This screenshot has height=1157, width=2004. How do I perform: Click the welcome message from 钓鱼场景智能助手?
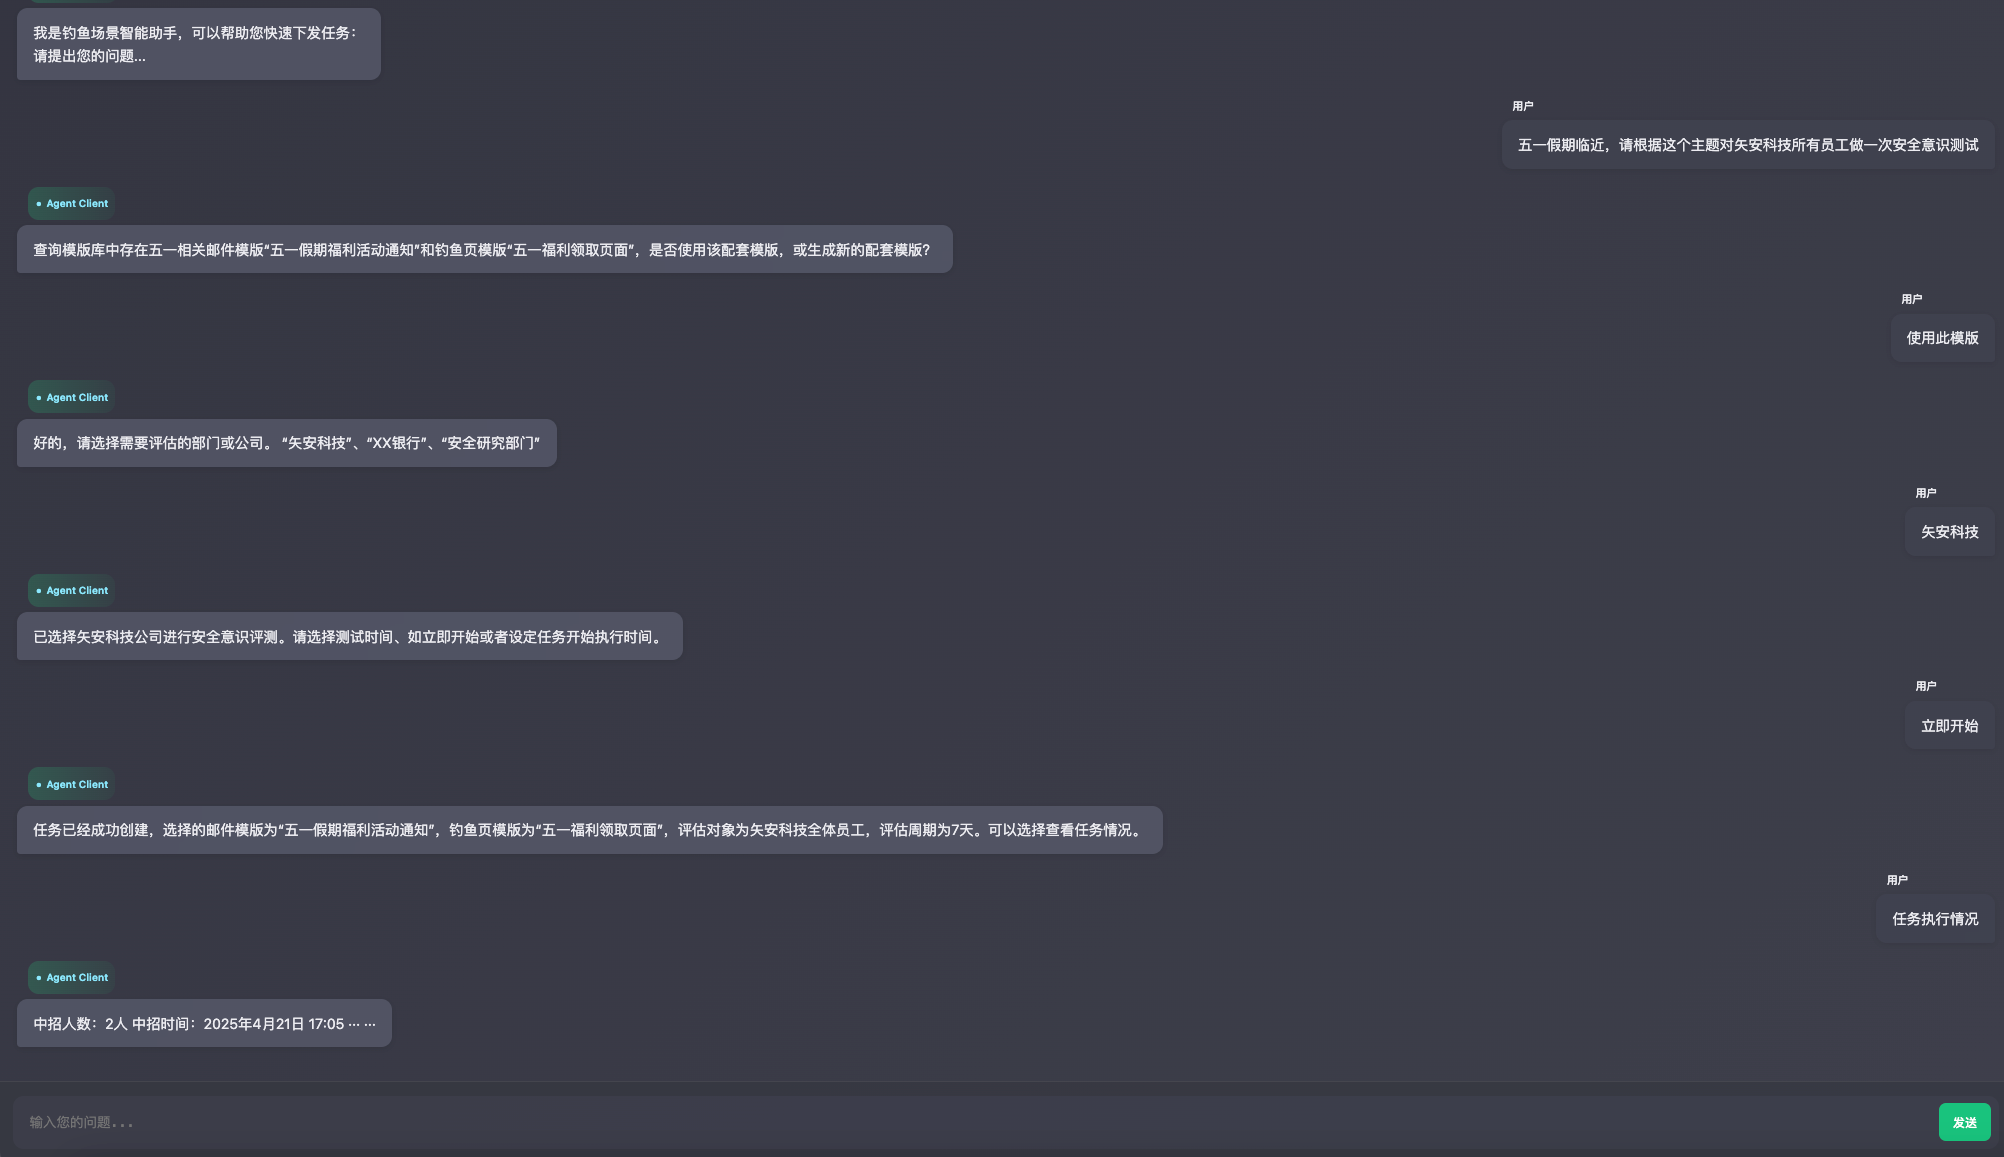pos(198,45)
